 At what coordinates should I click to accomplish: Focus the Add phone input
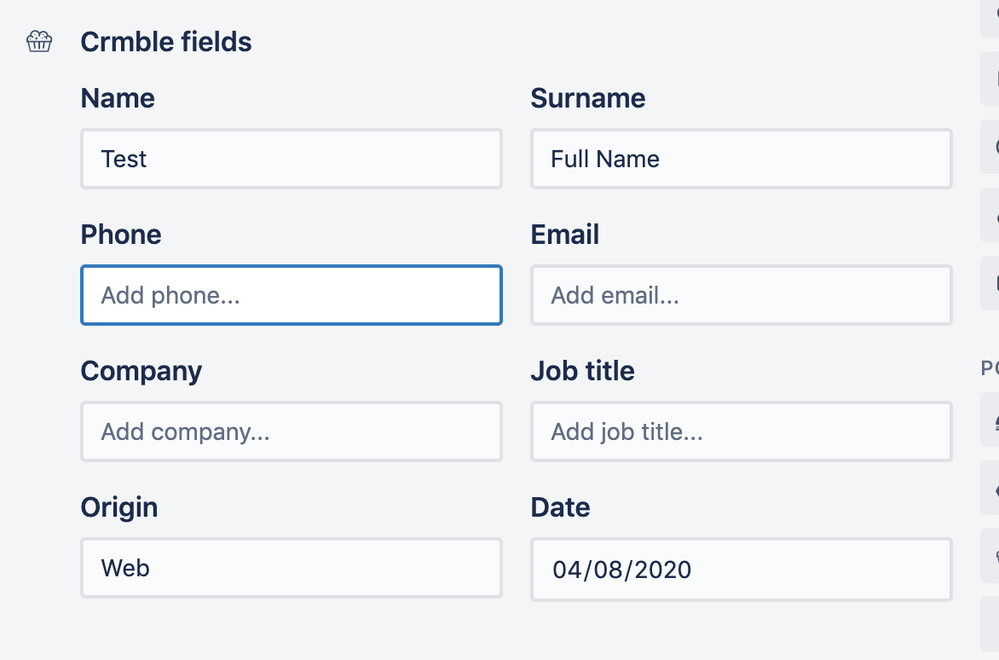tap(291, 295)
